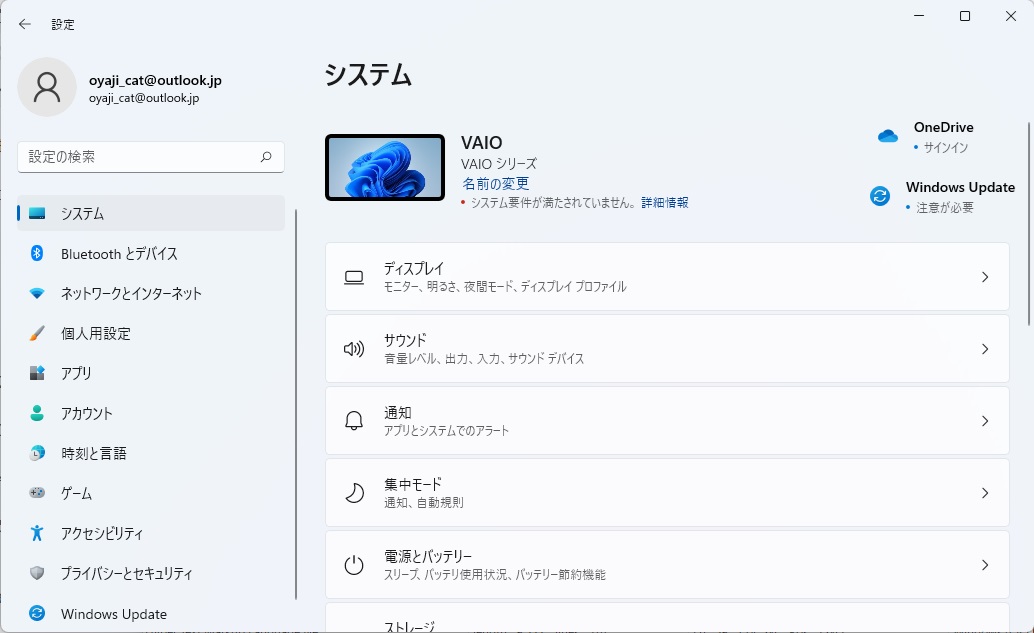
Task: Click アプリとシステムでのアラート description text
Action: (446, 431)
